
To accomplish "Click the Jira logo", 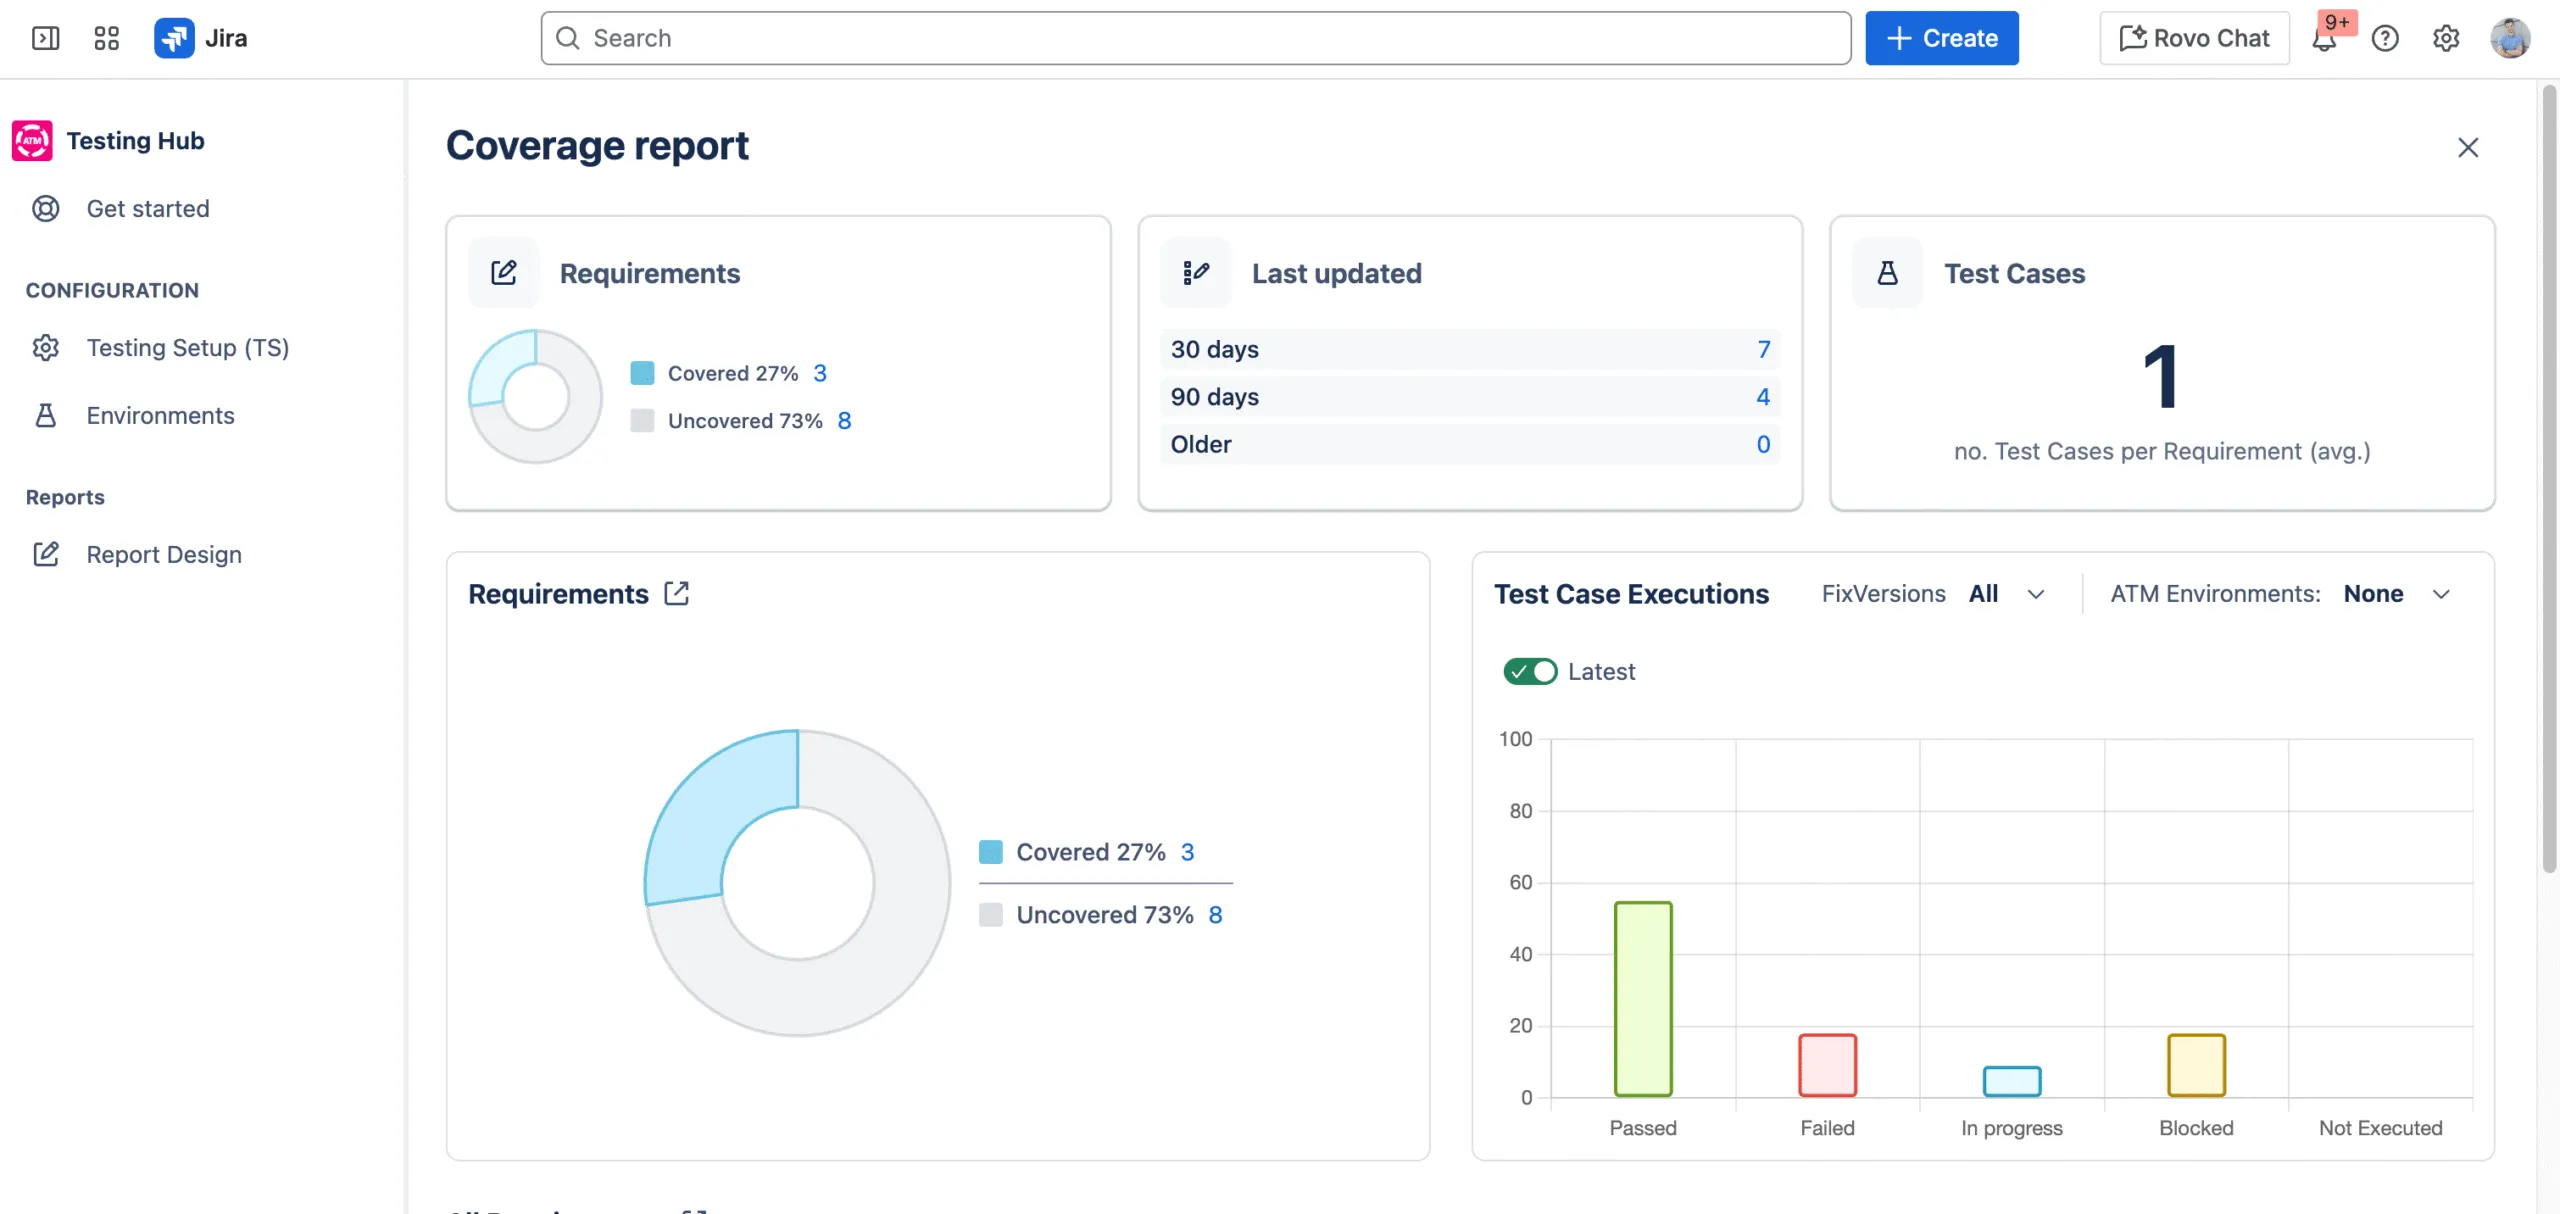I will [x=174, y=37].
